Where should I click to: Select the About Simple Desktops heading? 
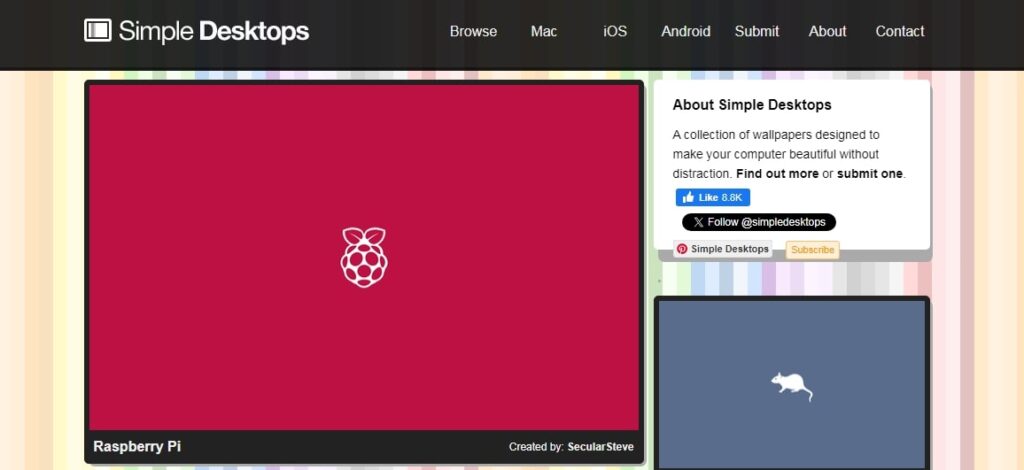pyautogui.click(x=752, y=104)
